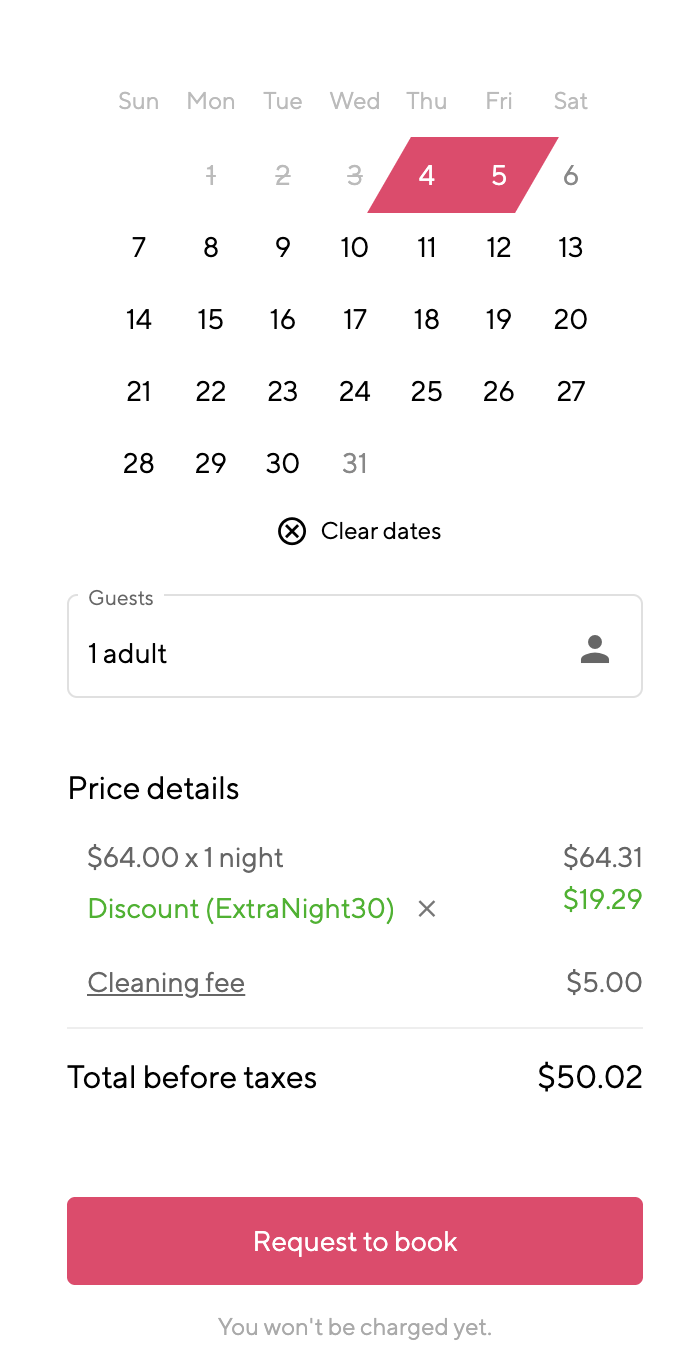The width and height of the screenshot is (674, 1360).
Task: Select the highlighted date 5
Action: [499, 176]
